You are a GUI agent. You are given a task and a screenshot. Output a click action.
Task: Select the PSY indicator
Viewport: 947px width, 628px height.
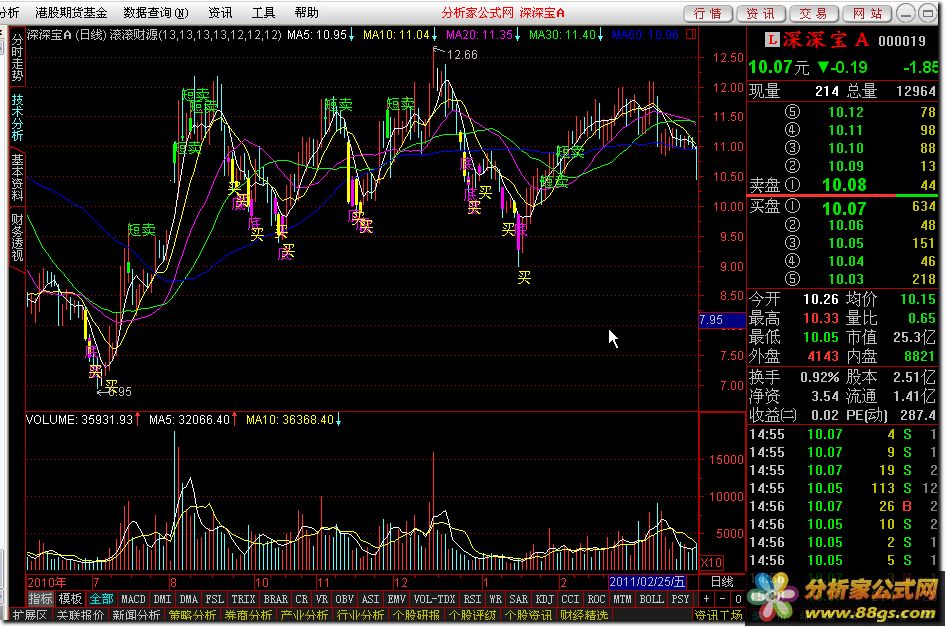[x=680, y=599]
